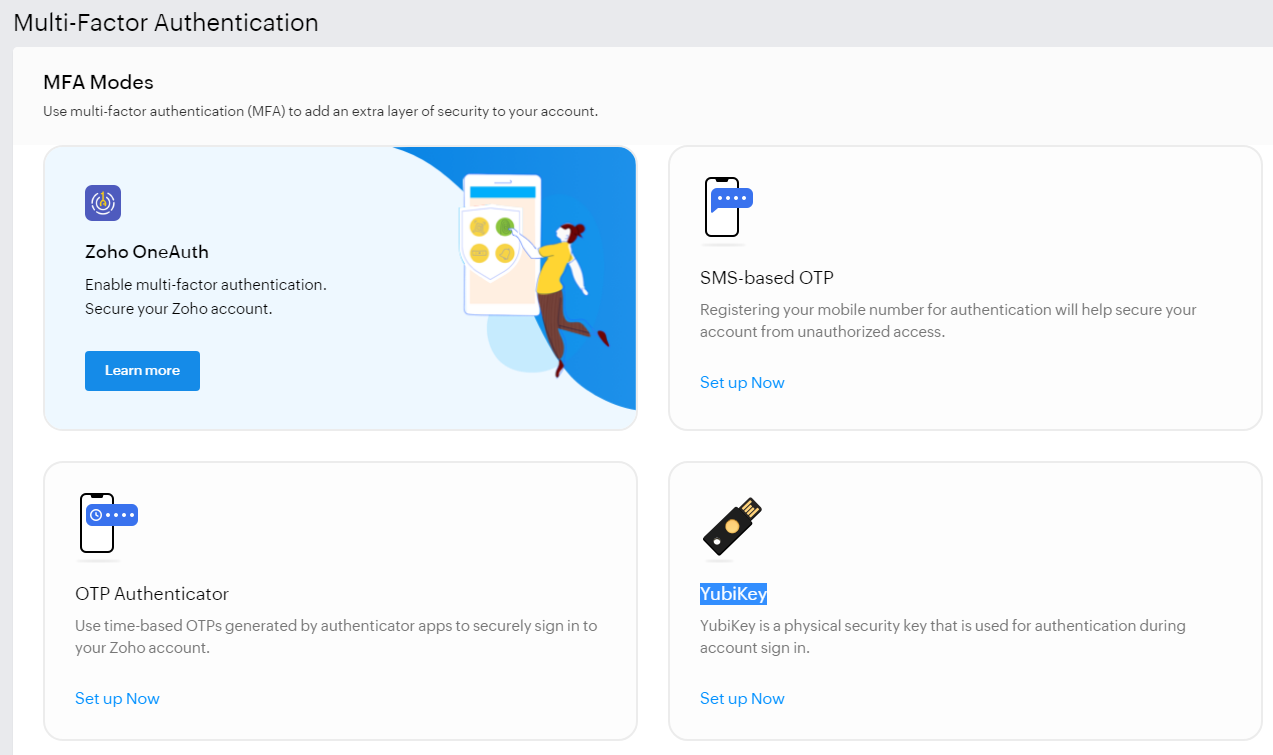1273x755 pixels.
Task: Click the 'Use time-based OTPs' description text
Action: pyautogui.click(x=336, y=637)
